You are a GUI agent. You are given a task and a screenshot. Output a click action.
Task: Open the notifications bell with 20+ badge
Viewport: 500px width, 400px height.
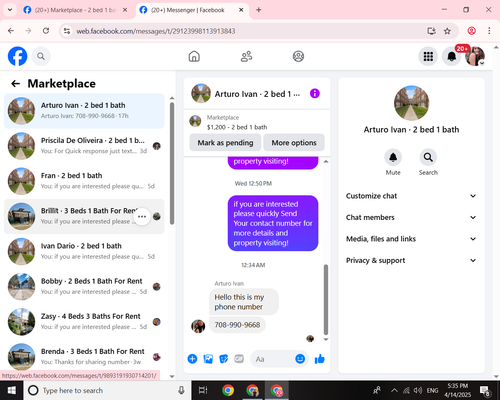tap(451, 56)
